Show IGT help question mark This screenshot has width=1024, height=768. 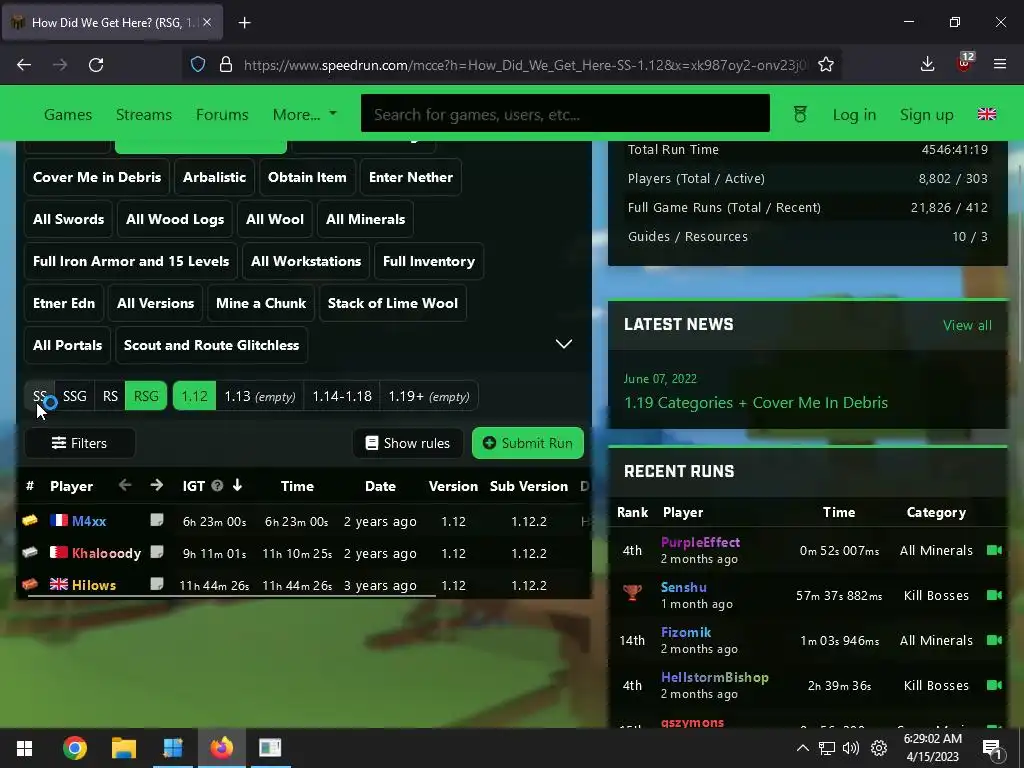[x=217, y=486]
